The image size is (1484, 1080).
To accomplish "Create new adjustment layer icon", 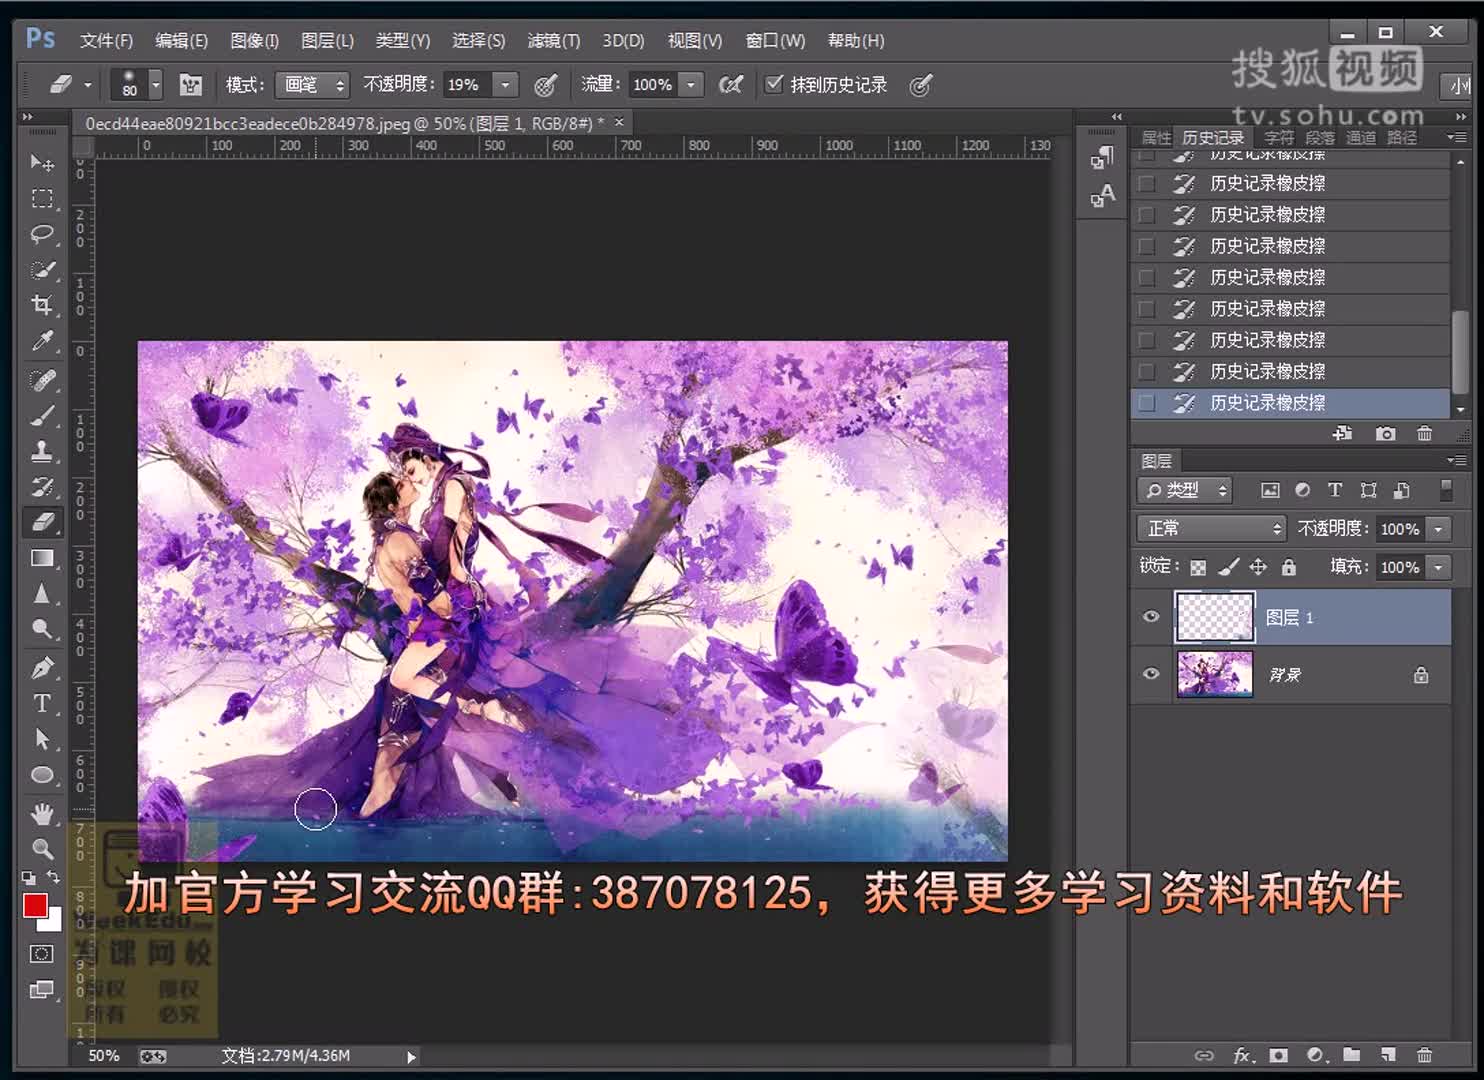I will (x=1315, y=1055).
